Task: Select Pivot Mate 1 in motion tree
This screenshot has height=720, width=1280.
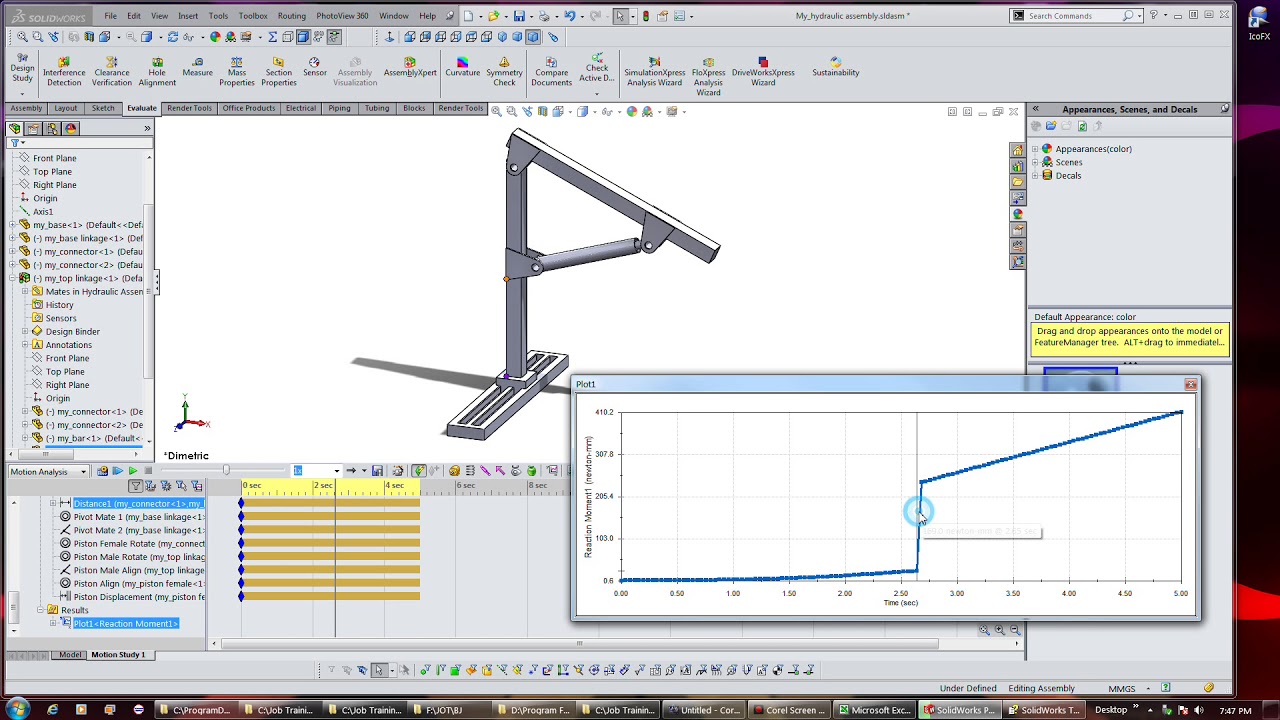Action: pos(132,517)
